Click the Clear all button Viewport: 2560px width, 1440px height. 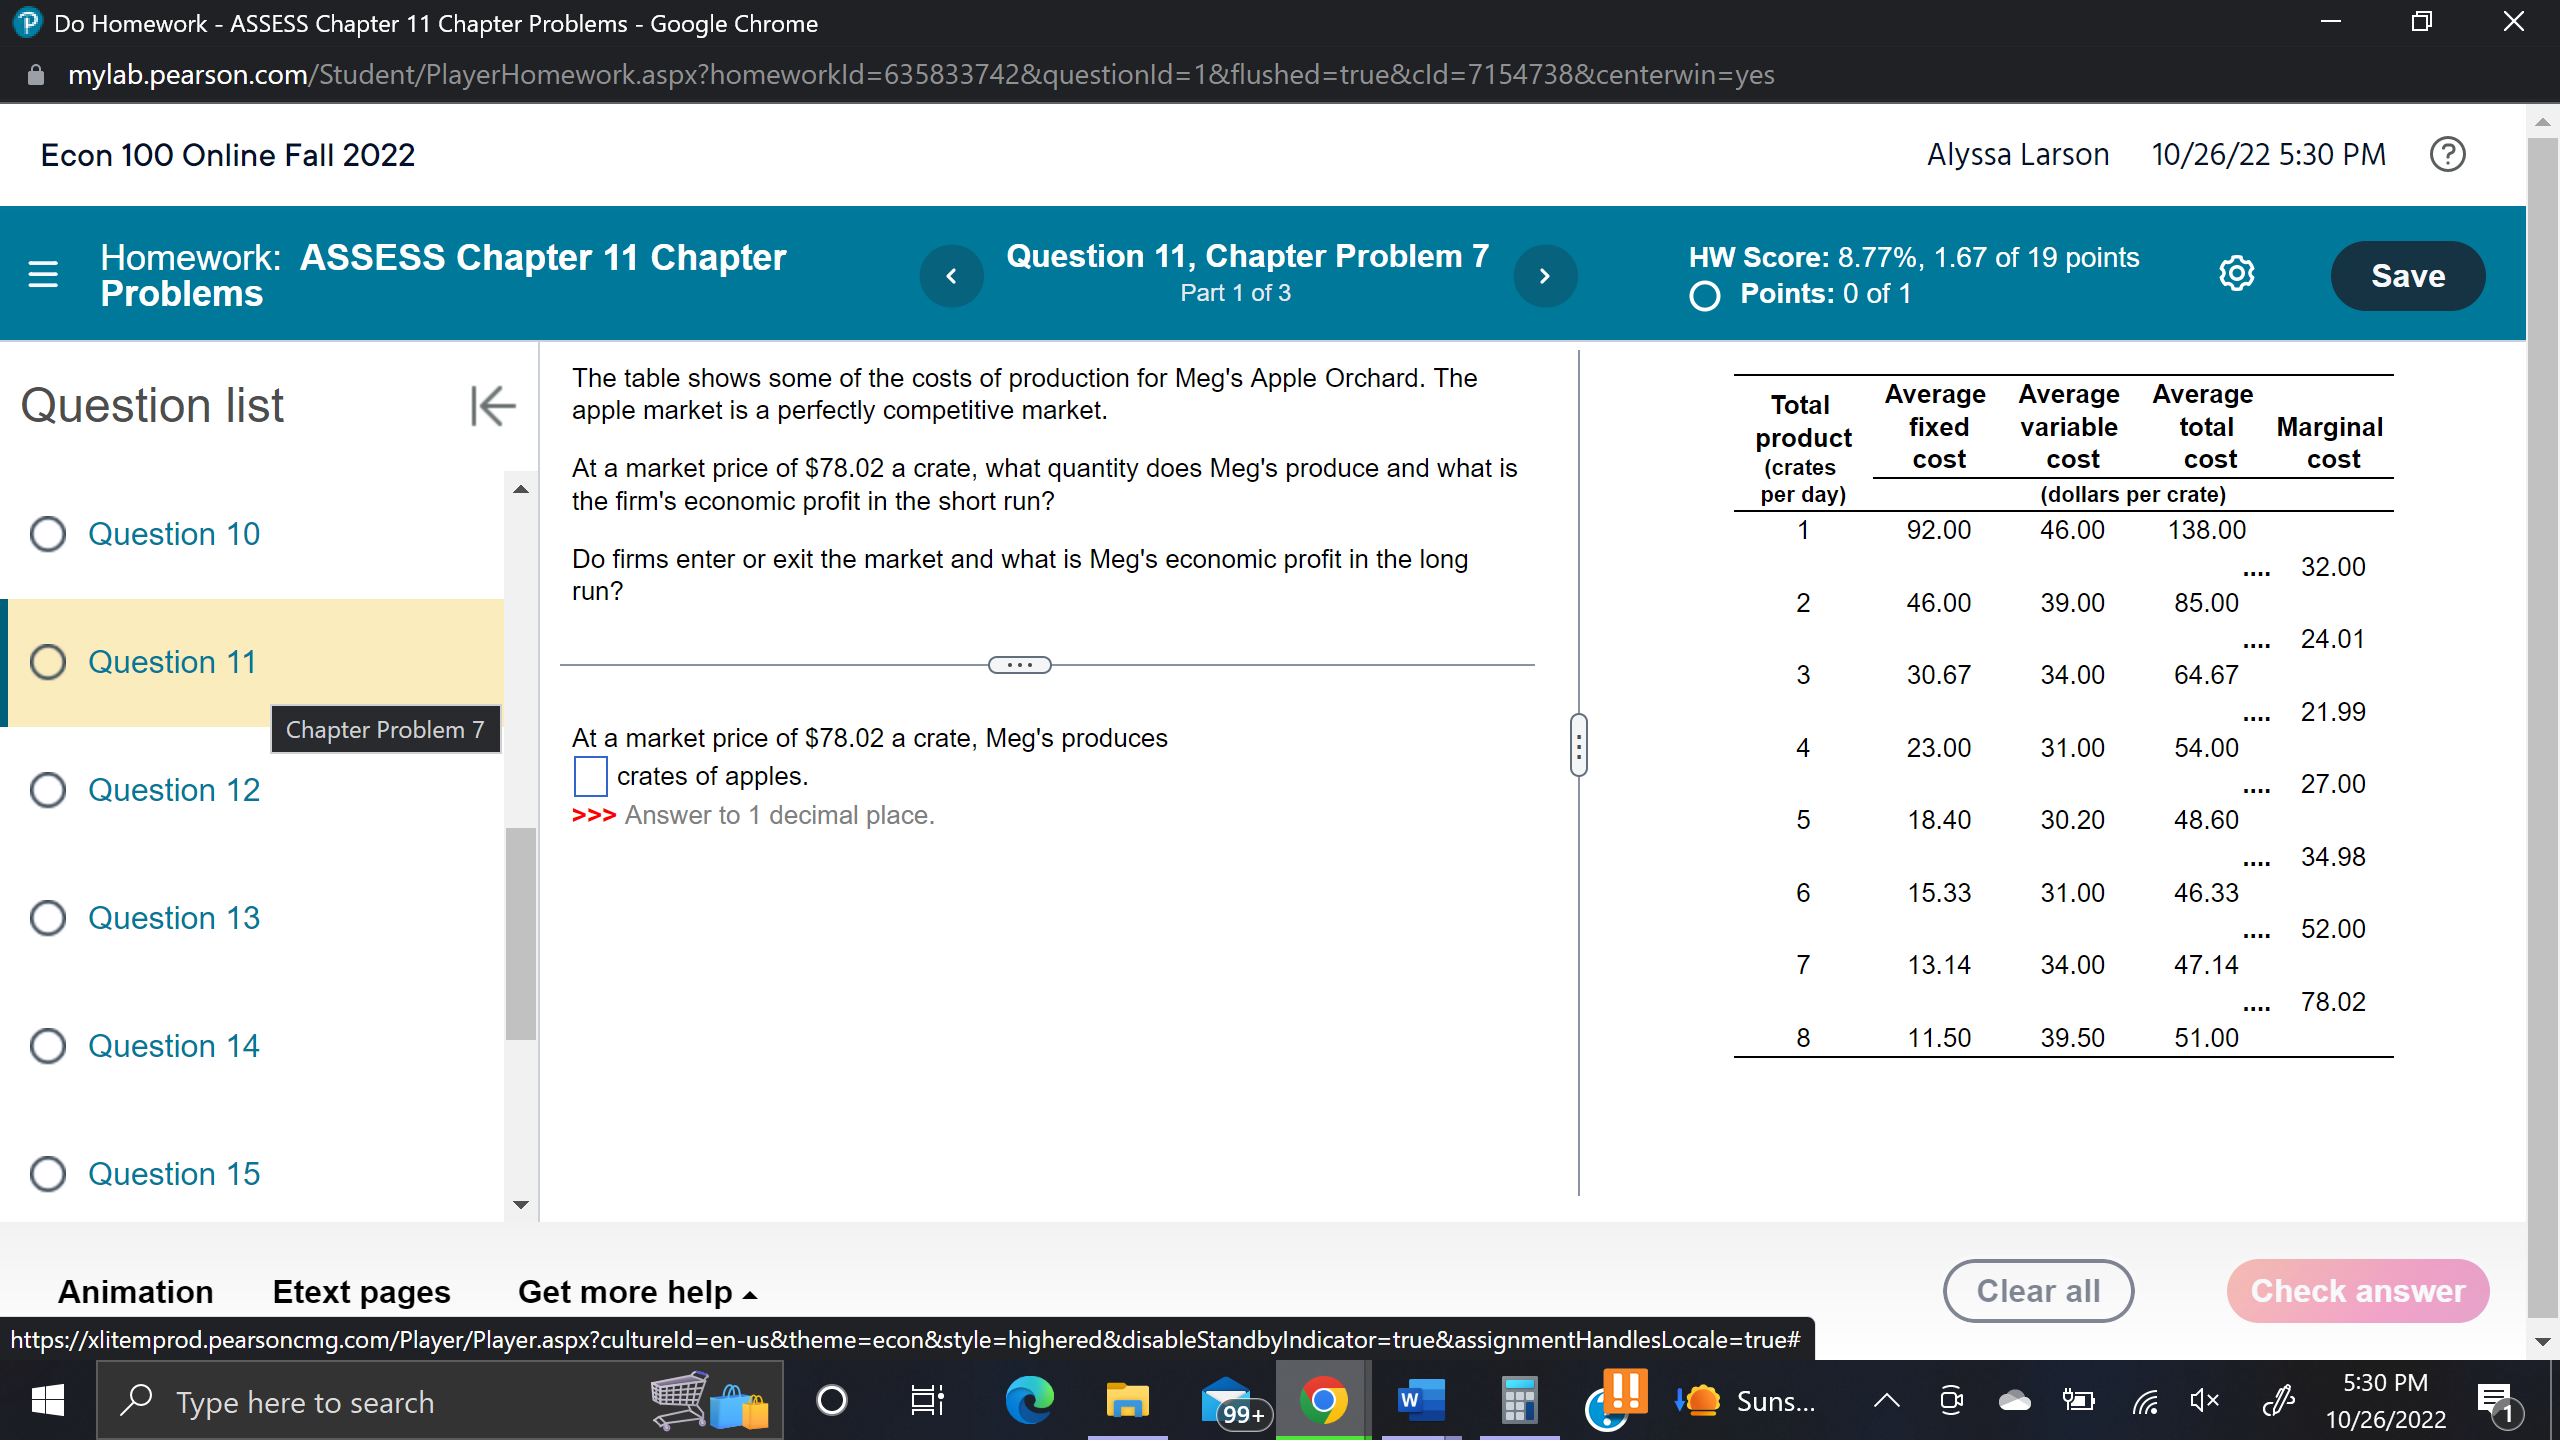2037,1291
